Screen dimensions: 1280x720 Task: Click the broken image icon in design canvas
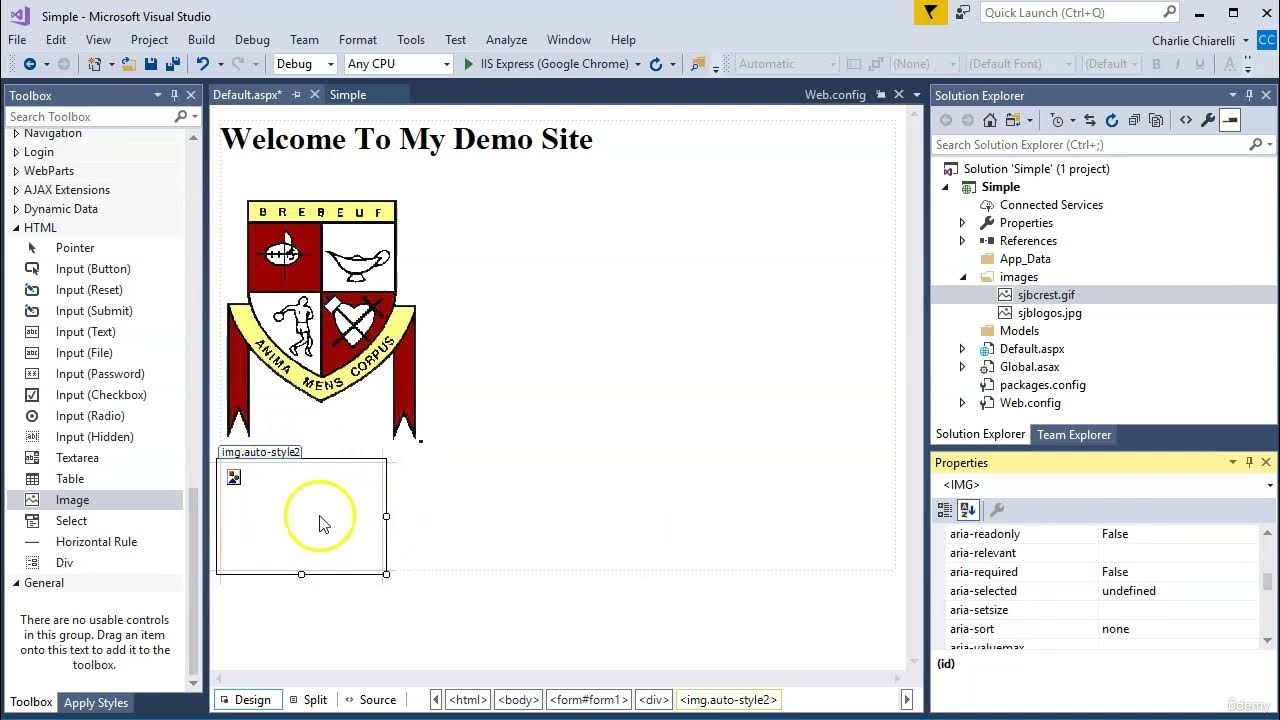point(234,478)
